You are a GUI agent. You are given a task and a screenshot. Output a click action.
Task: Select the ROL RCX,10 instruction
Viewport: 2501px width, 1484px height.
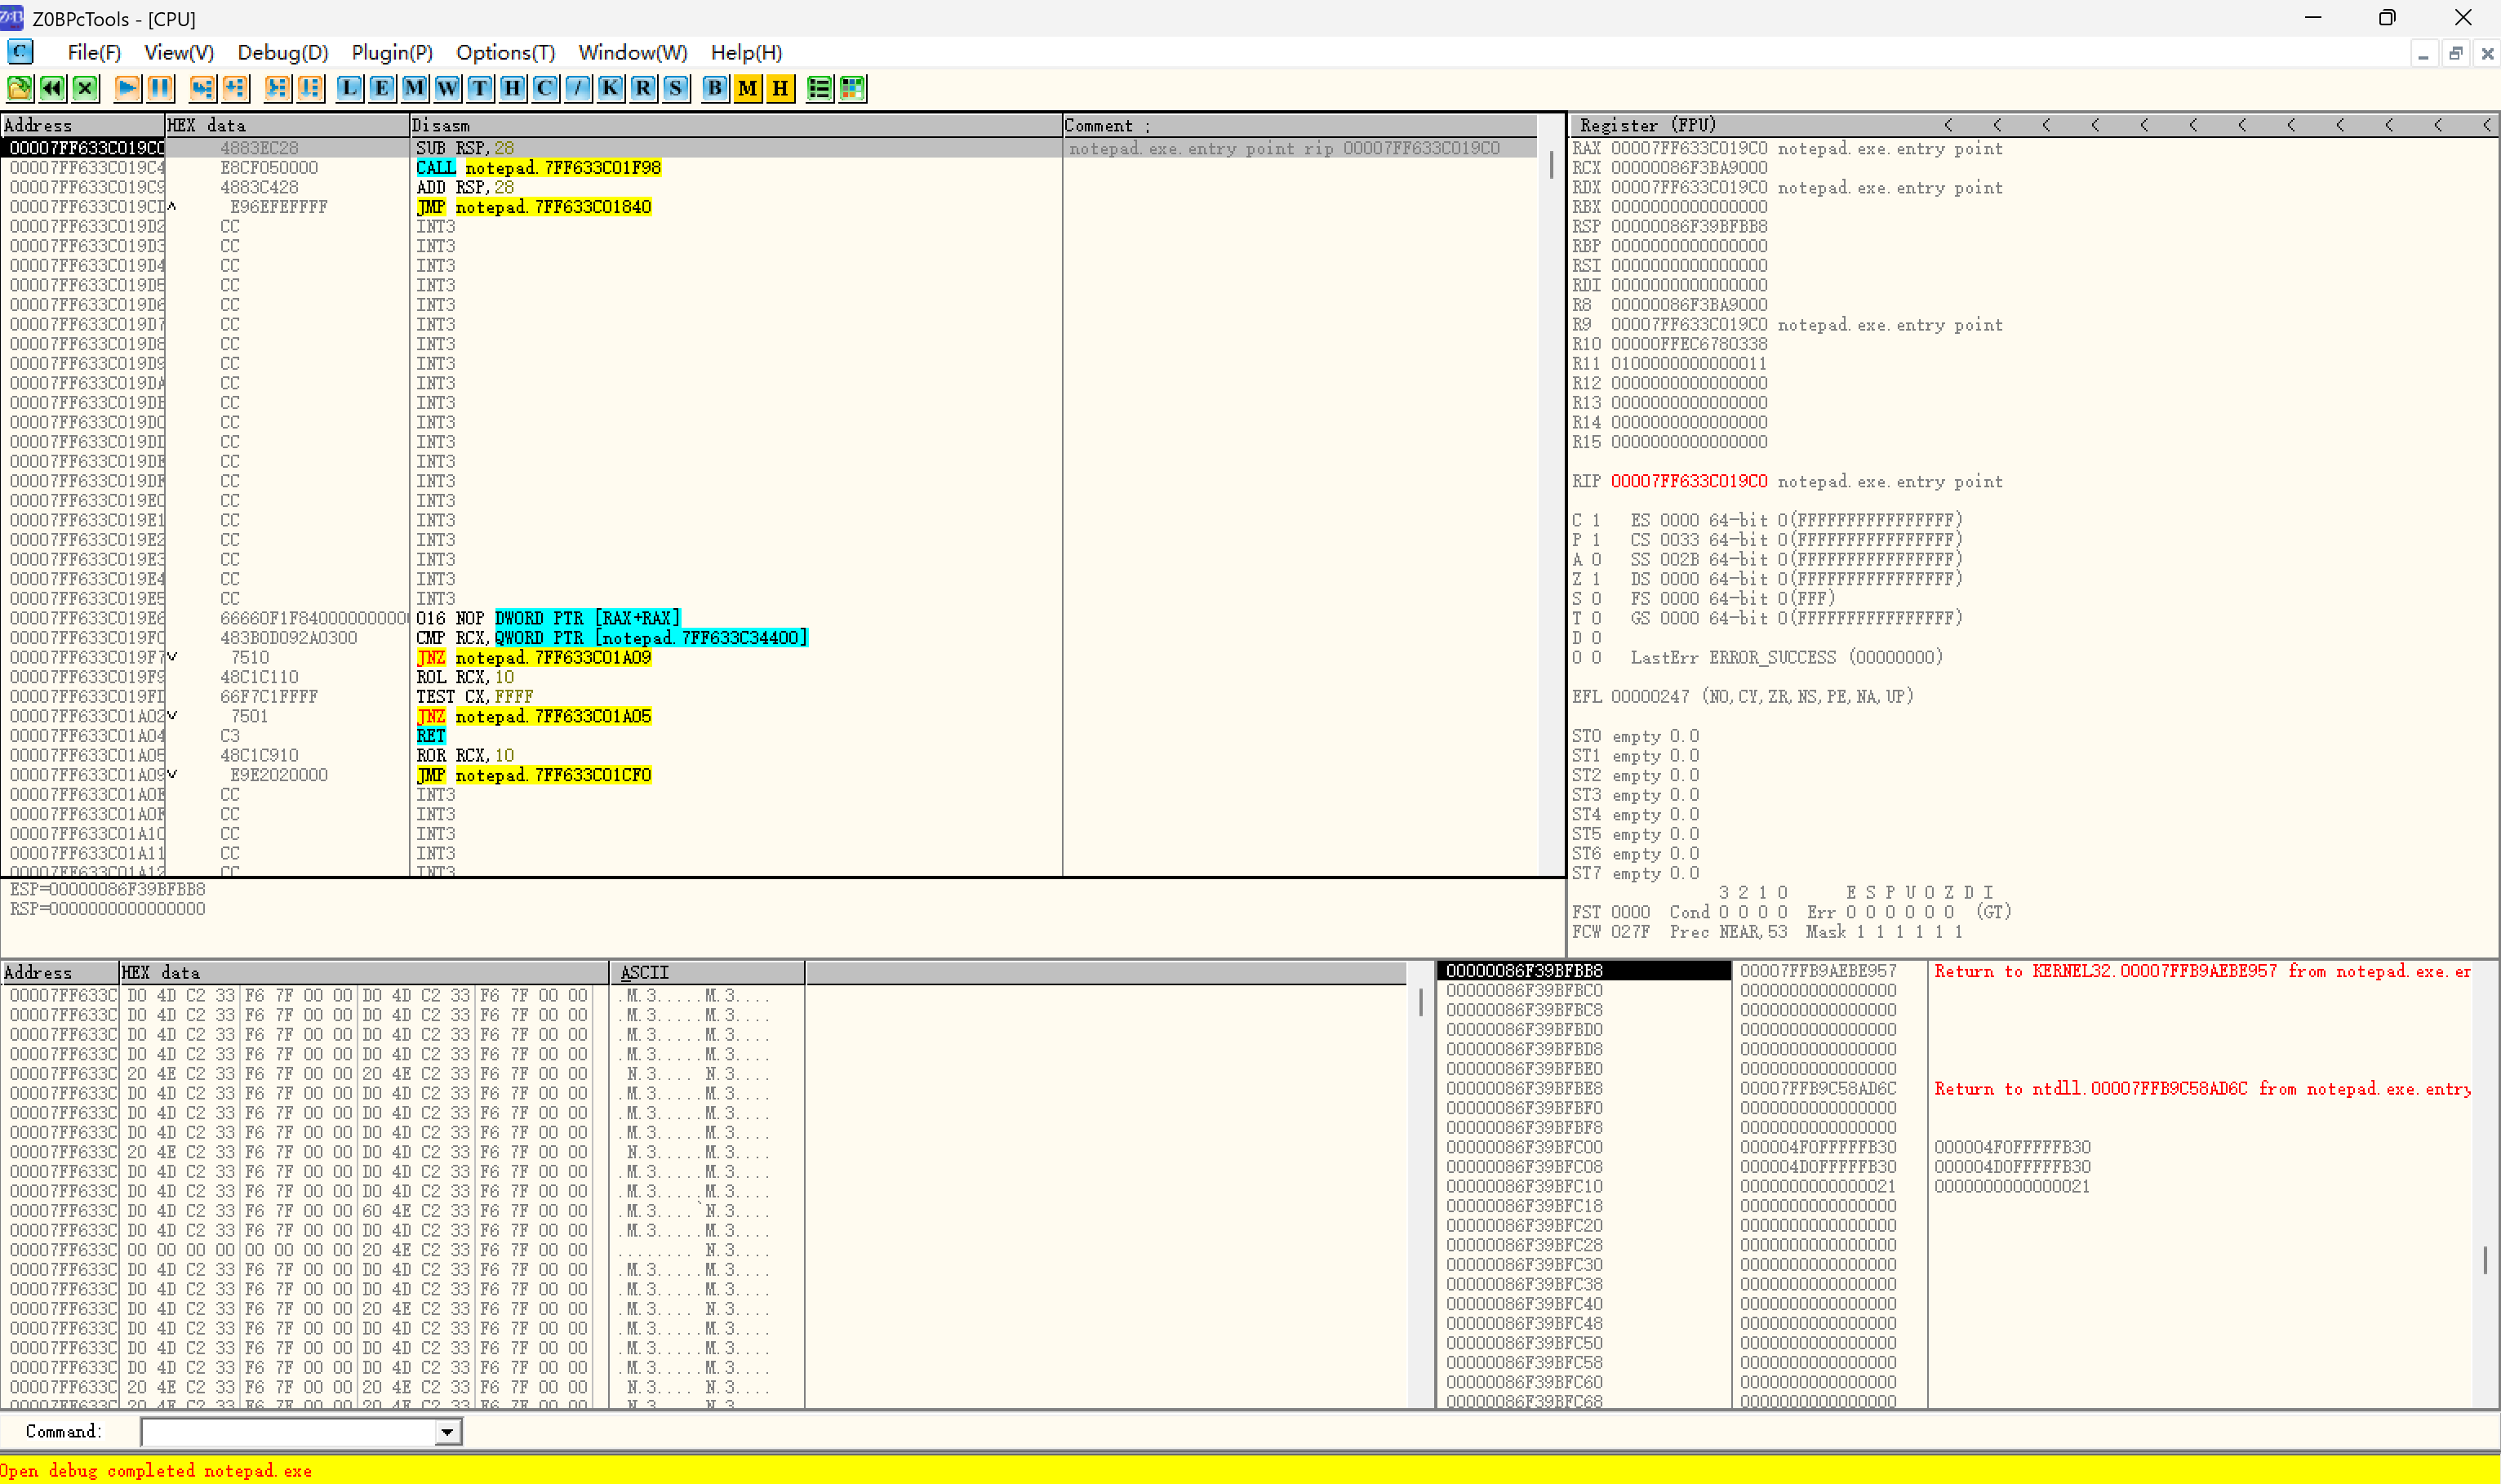(465, 677)
